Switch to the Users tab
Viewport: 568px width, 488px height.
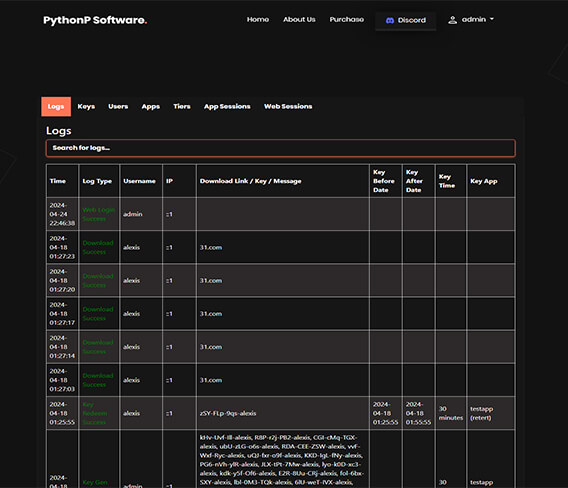[x=118, y=107]
